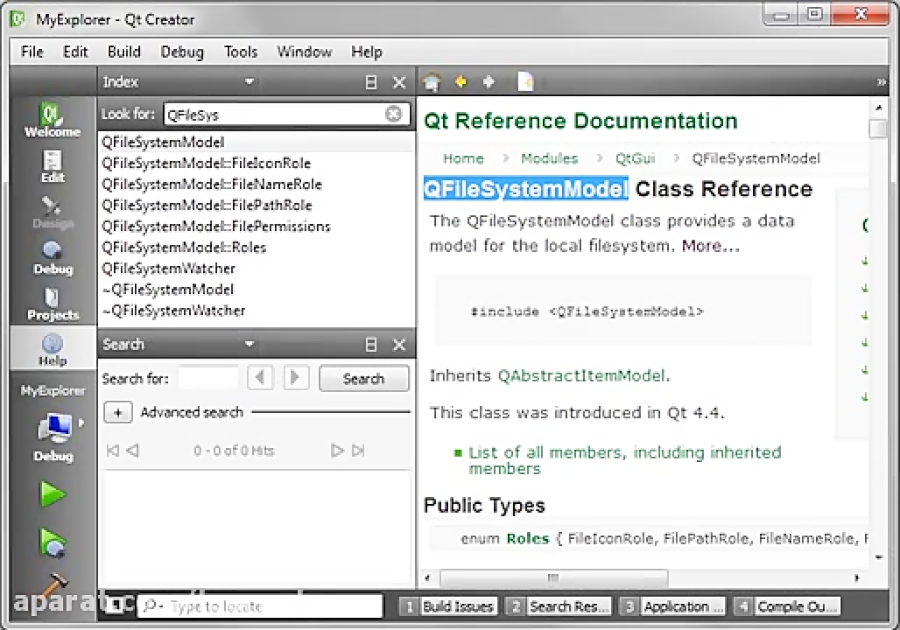Click the Search for input field
900x630 pixels.
coord(208,378)
